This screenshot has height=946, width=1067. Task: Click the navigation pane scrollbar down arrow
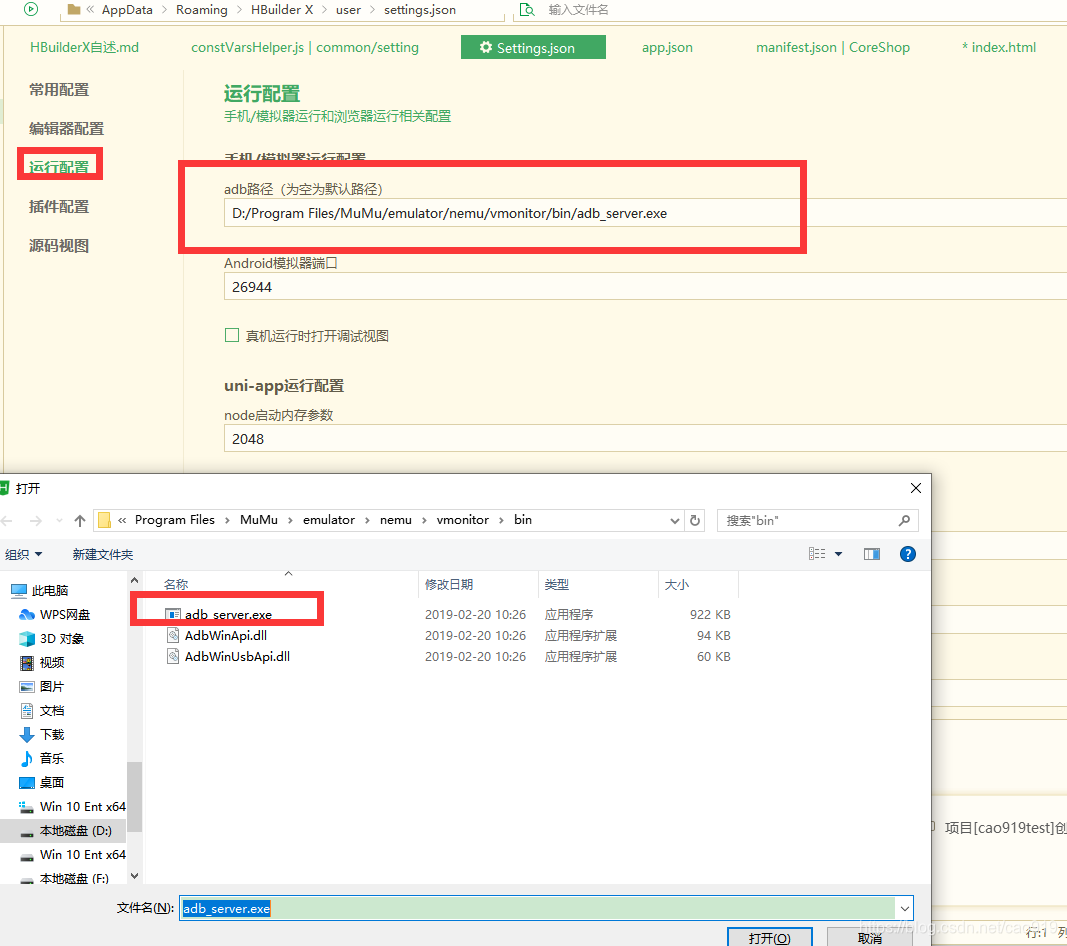click(x=134, y=876)
